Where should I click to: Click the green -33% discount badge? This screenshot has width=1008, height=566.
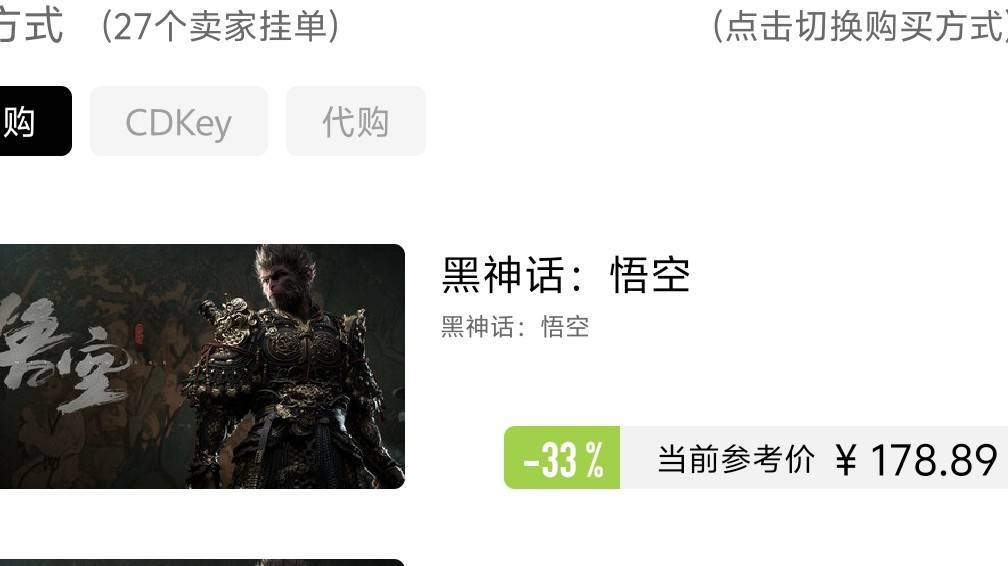(x=562, y=457)
